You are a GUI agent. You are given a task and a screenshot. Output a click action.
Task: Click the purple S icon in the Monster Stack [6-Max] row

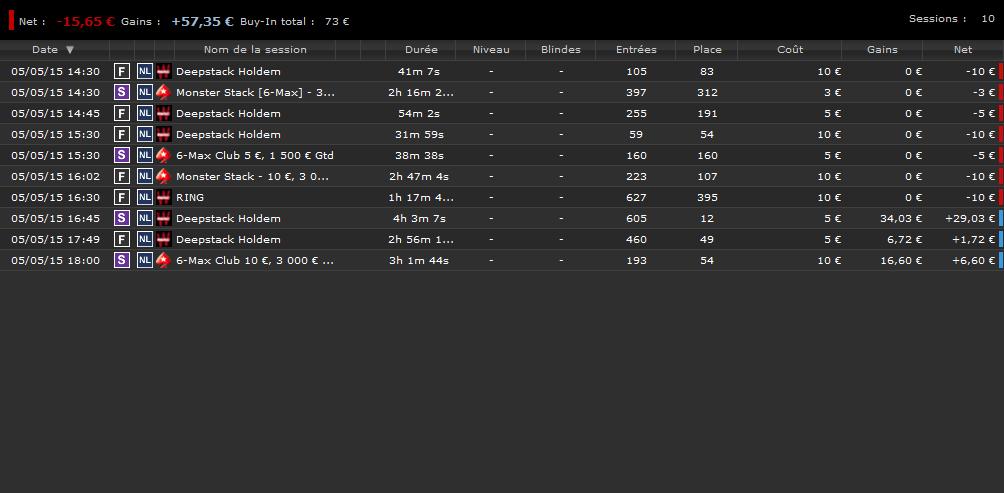(122, 92)
